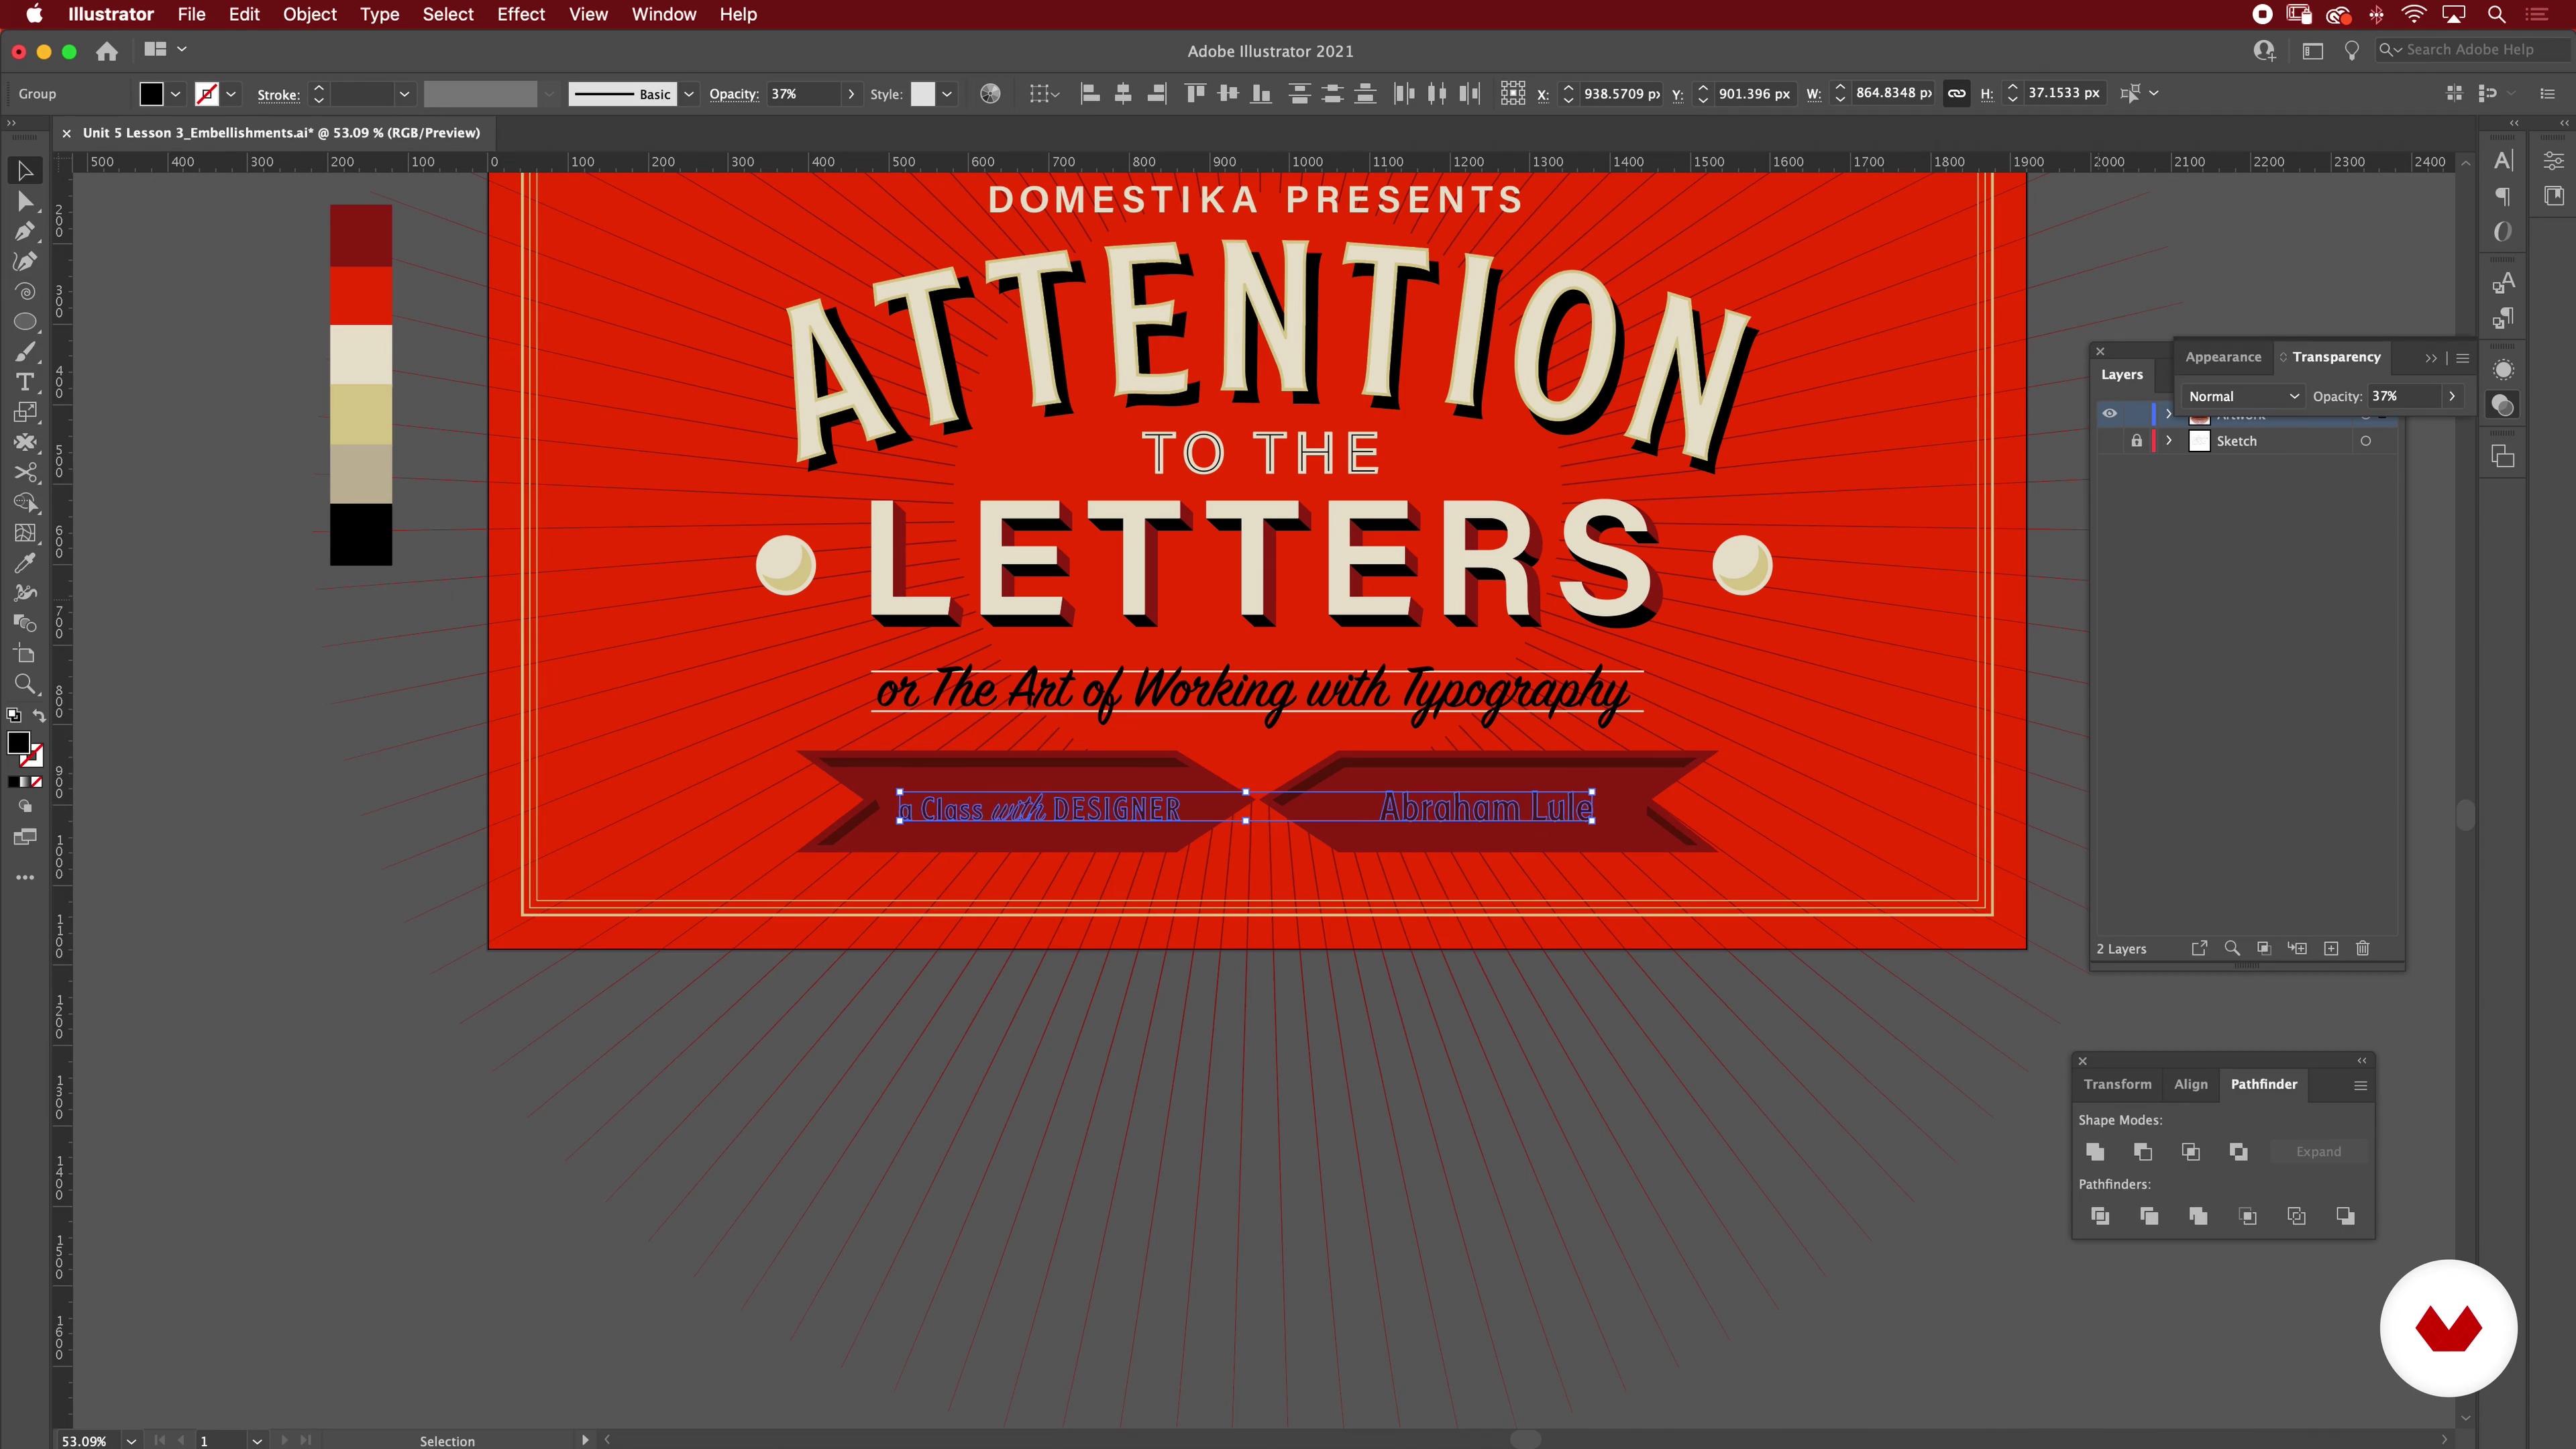Open Transparency panel options menu
This screenshot has width=2576, height=1449.
(2463, 358)
